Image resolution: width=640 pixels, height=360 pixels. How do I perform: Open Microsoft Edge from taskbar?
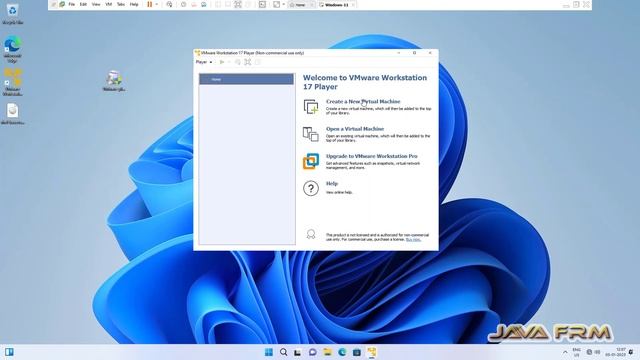coord(342,352)
